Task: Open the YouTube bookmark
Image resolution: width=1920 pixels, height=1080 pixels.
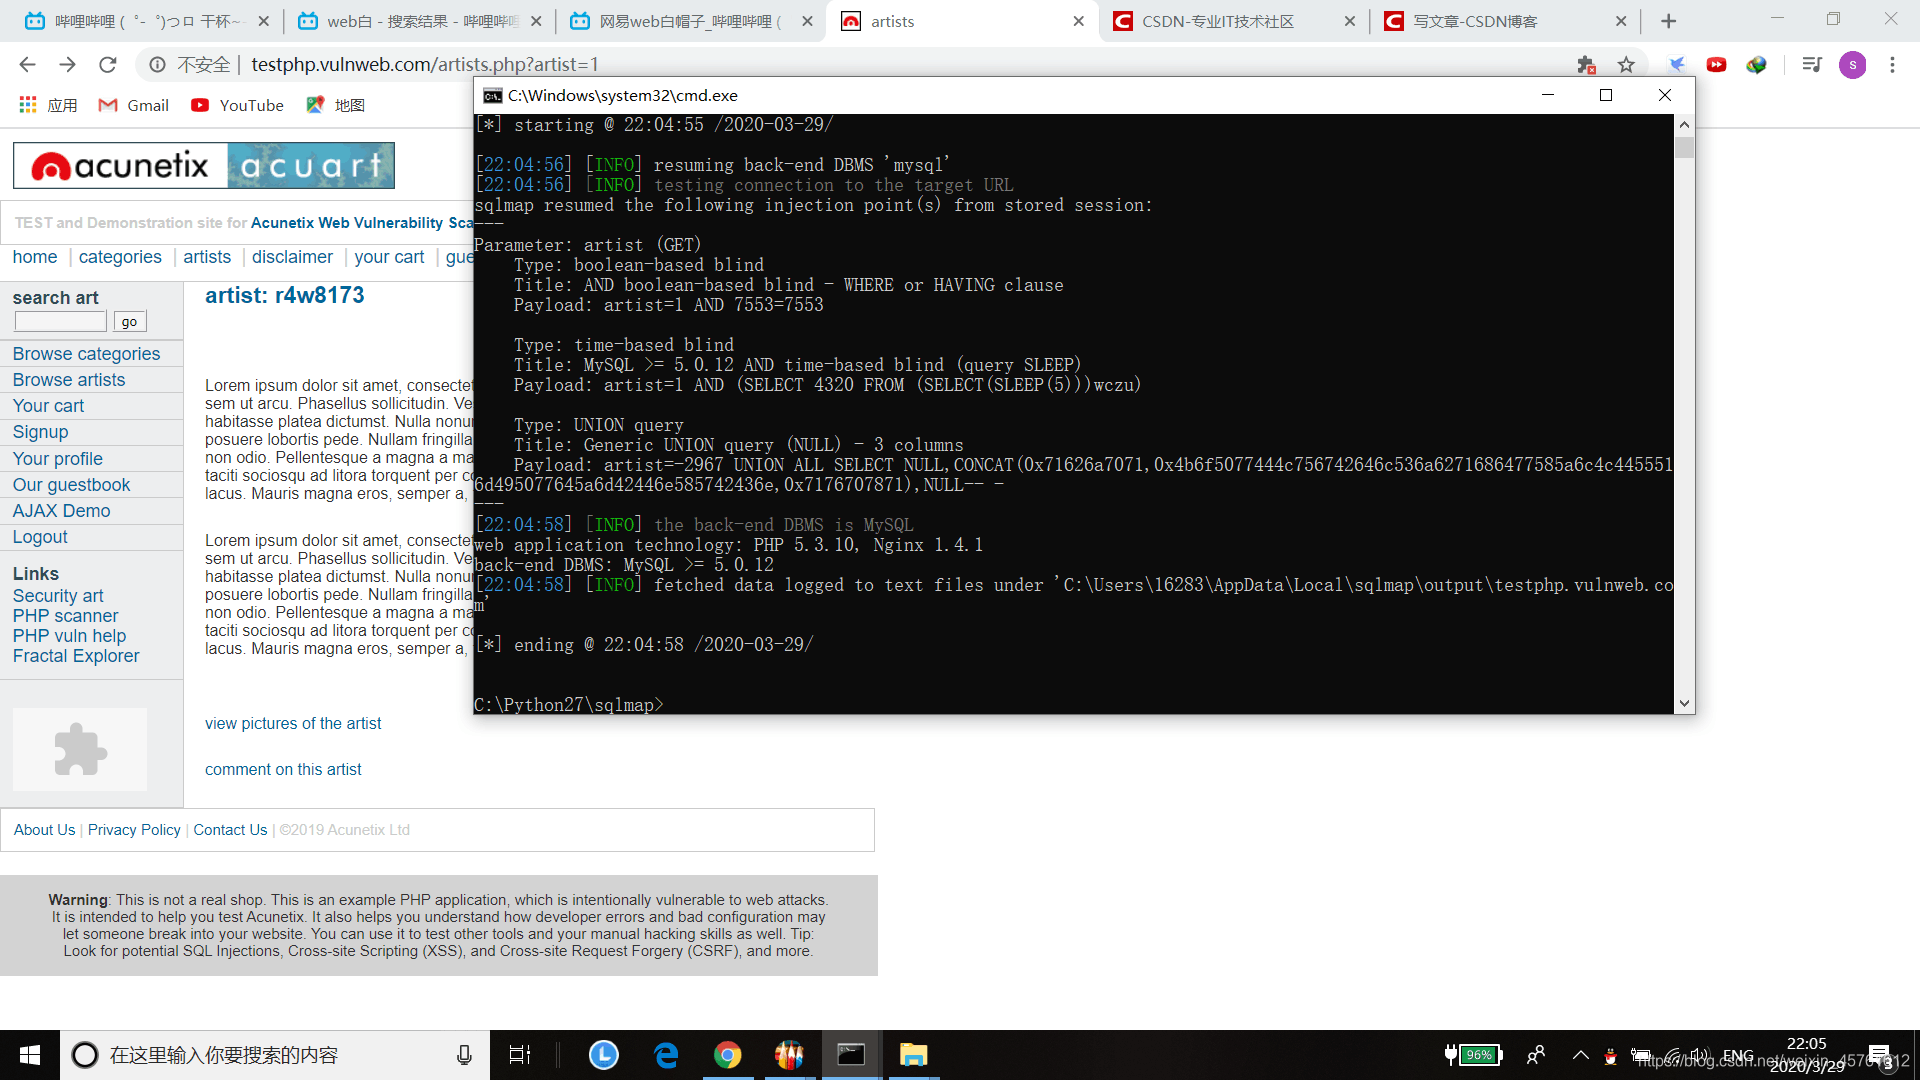Action: 237,105
